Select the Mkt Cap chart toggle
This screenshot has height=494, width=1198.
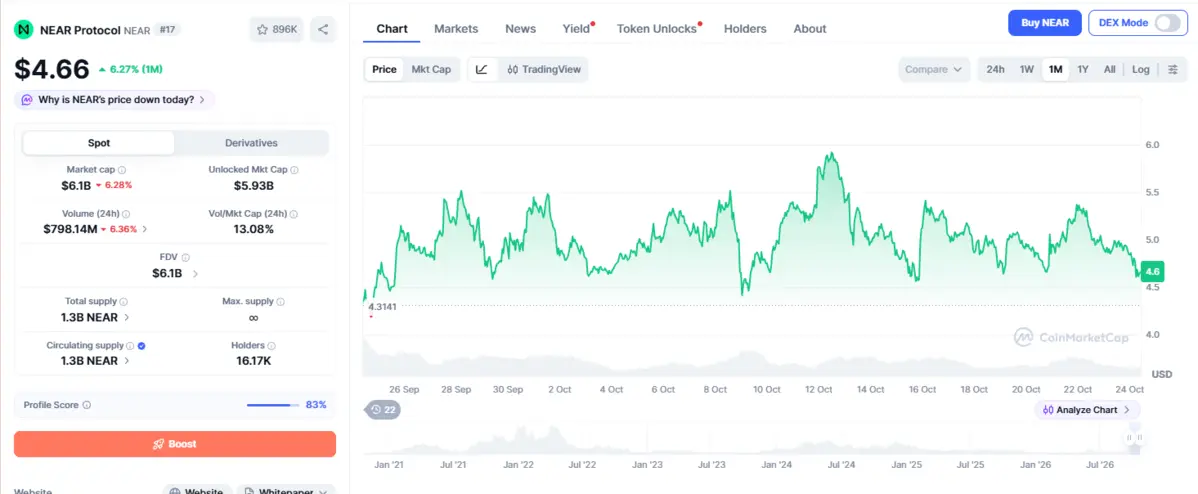click(x=431, y=69)
